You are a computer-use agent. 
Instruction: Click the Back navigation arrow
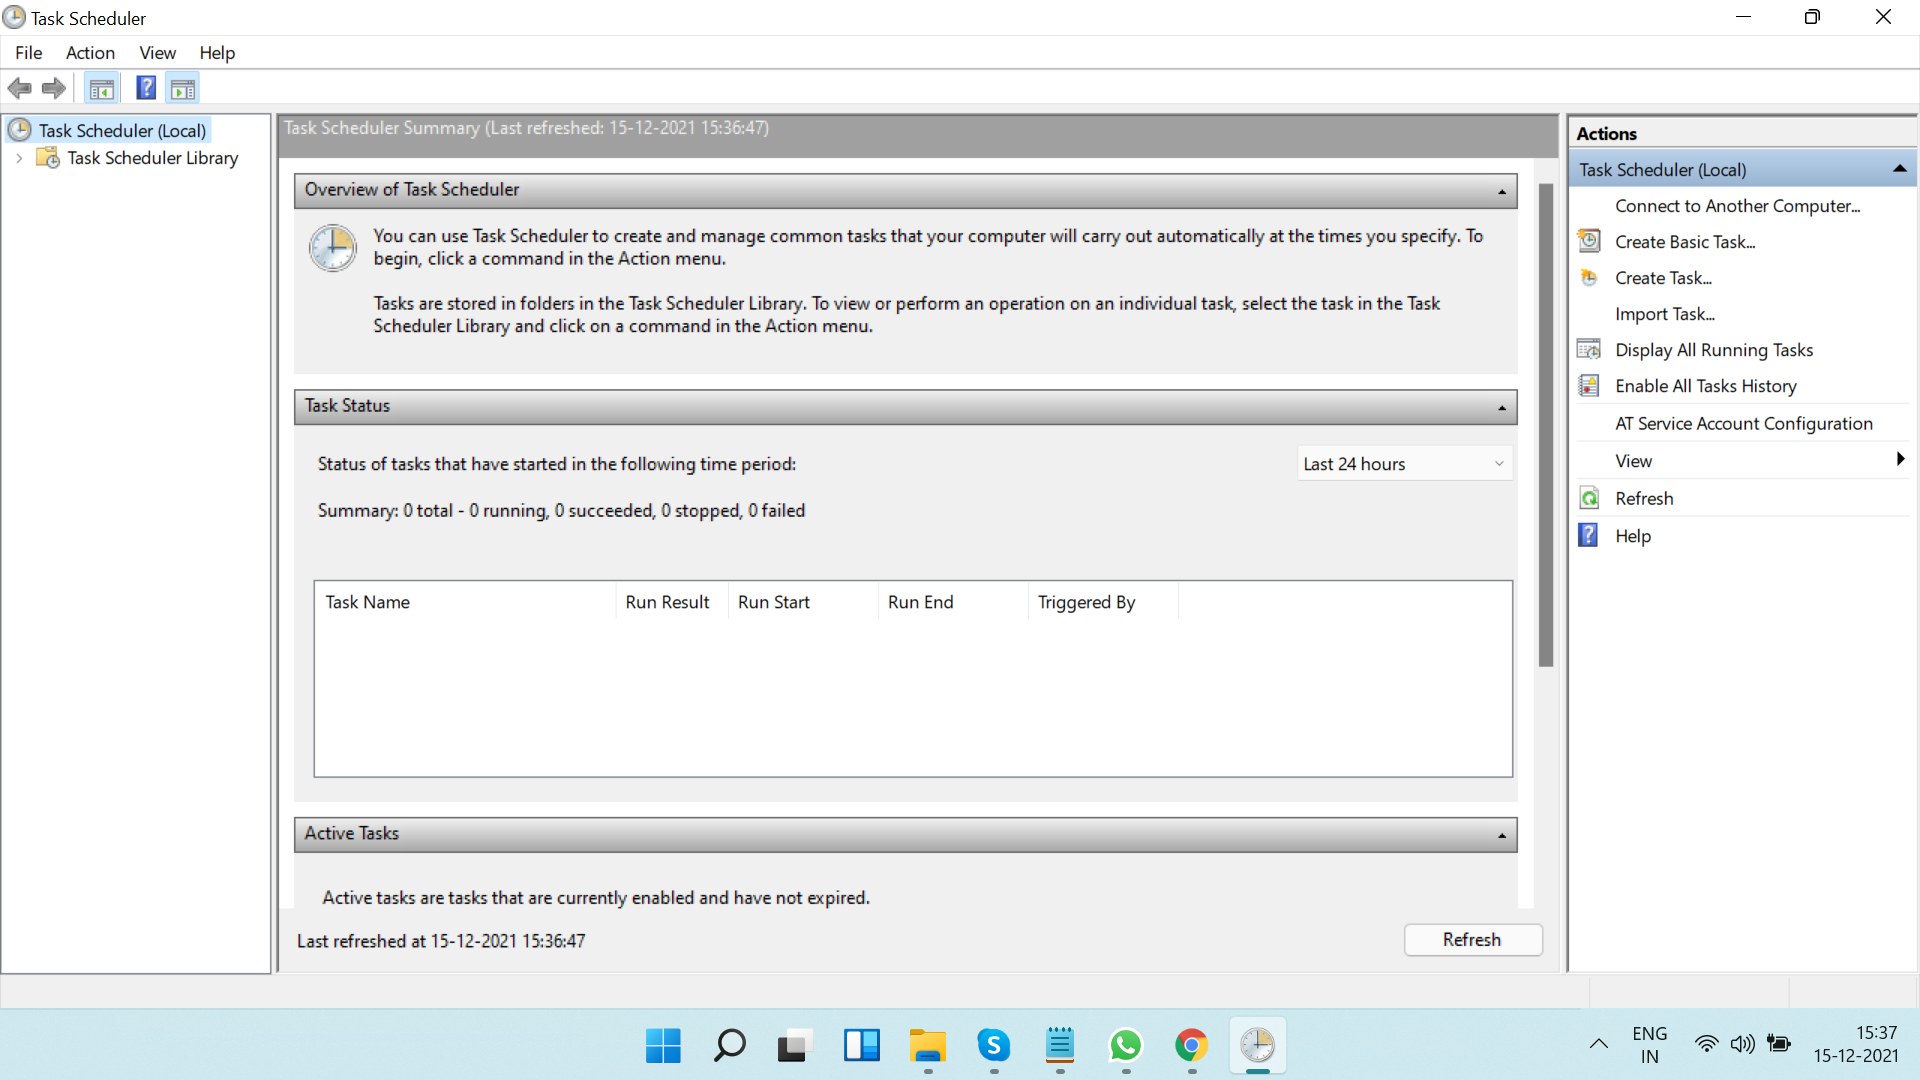click(x=19, y=88)
